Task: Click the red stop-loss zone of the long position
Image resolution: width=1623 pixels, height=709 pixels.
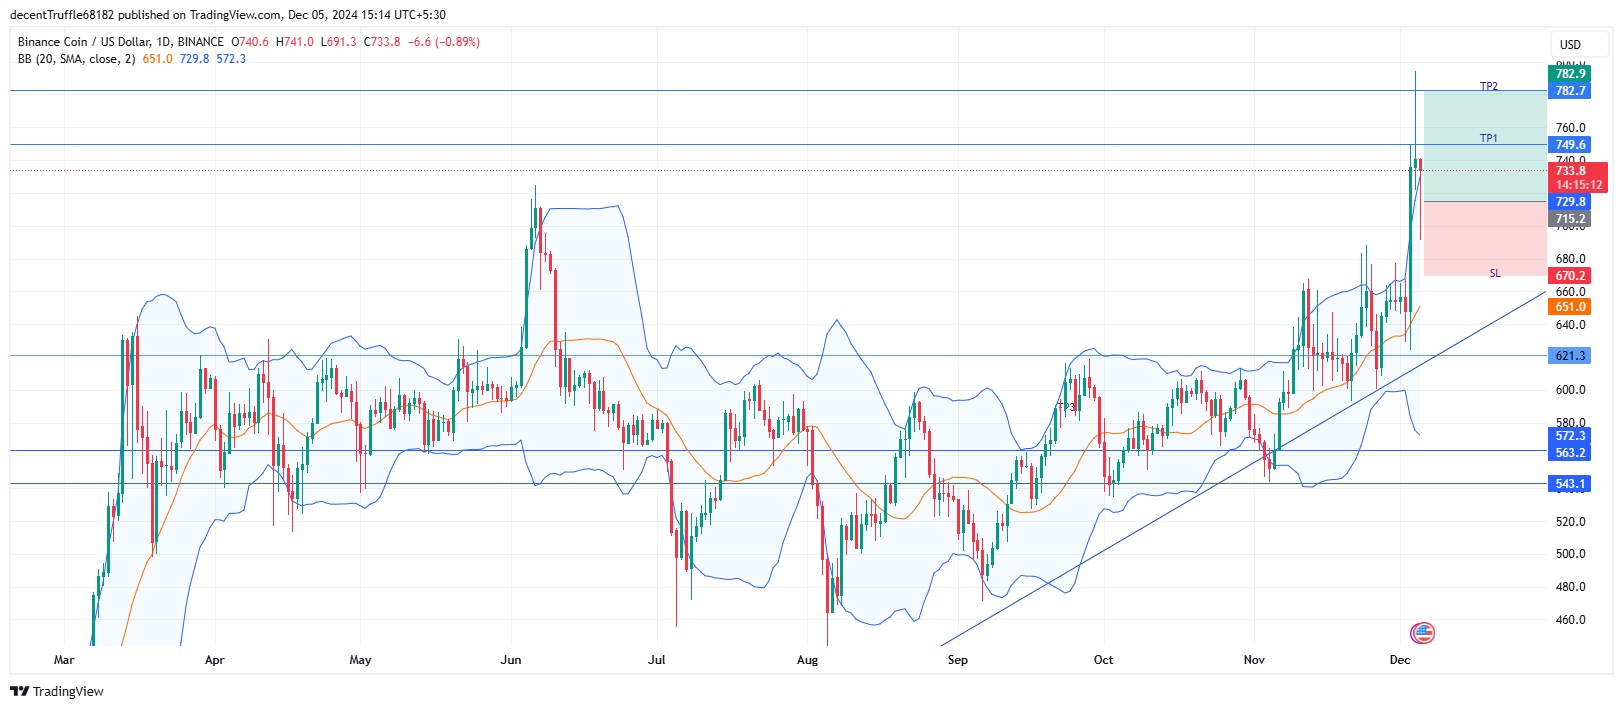Action: 1485,239
